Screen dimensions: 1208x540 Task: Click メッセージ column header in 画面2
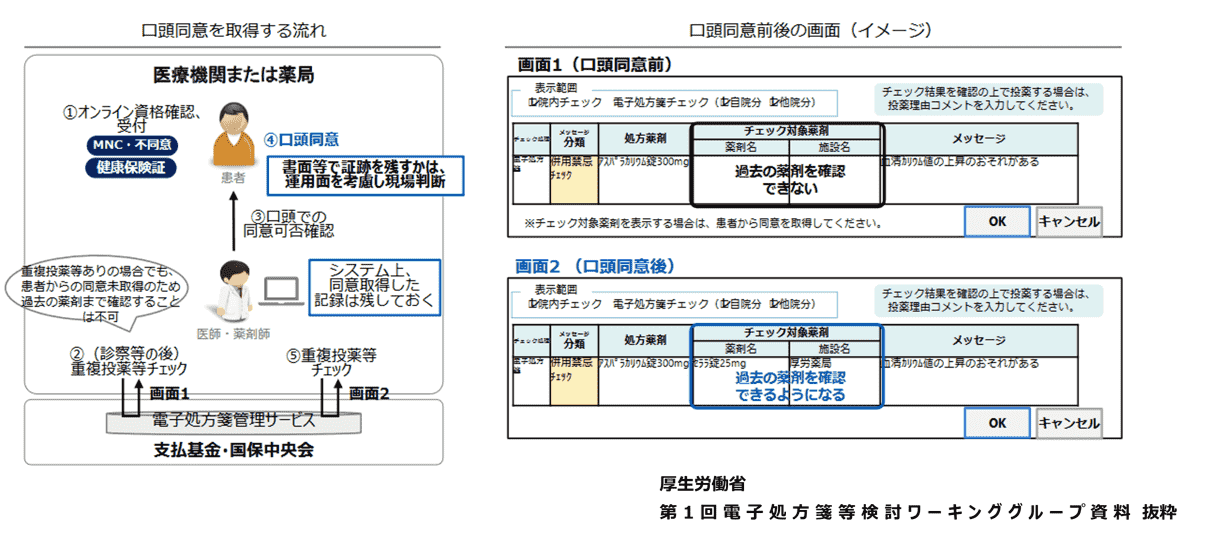click(979, 341)
